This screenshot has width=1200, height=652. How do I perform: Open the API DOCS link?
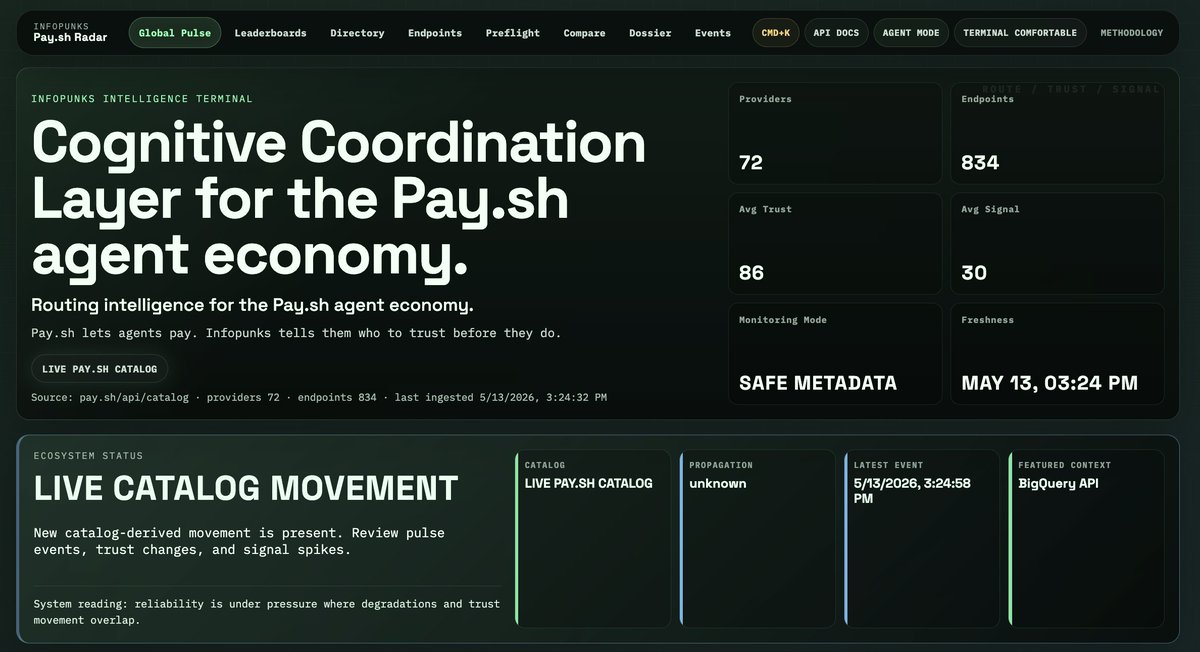[836, 33]
